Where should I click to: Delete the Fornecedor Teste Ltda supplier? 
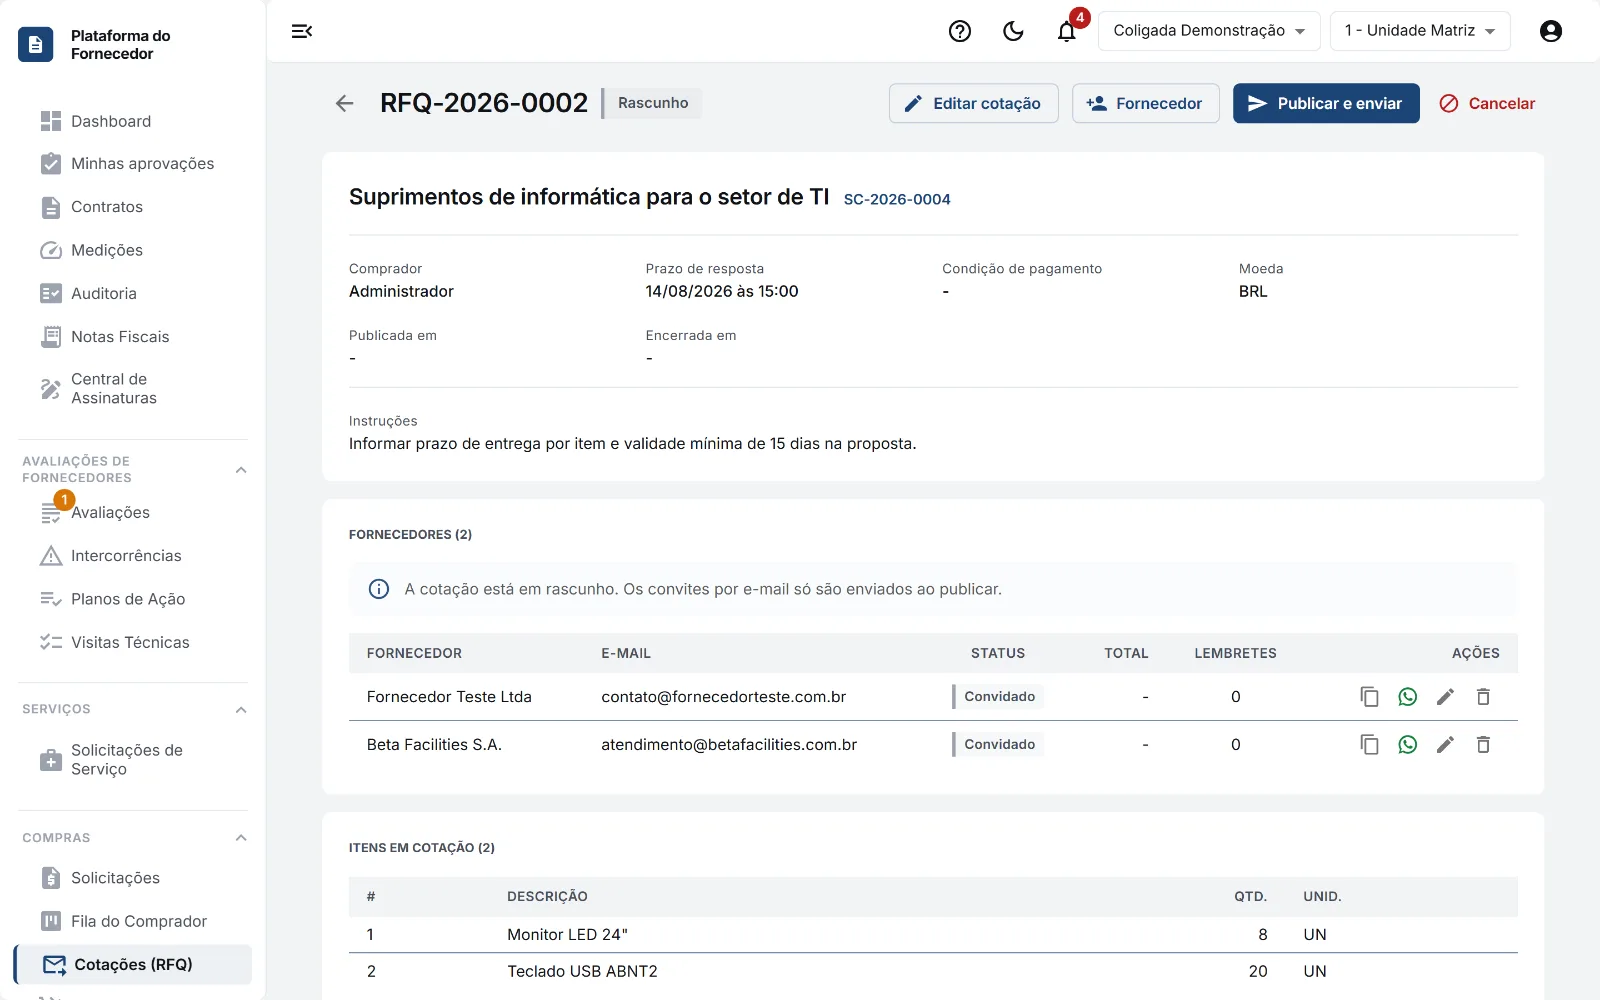(1483, 697)
